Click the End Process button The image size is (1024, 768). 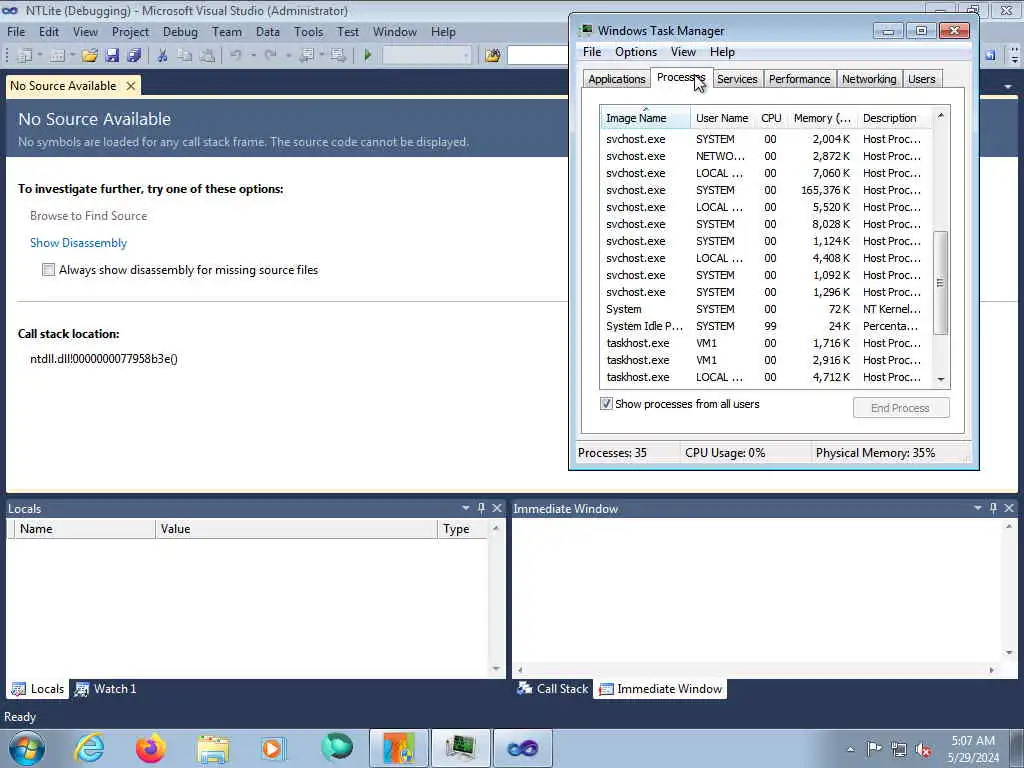901,408
